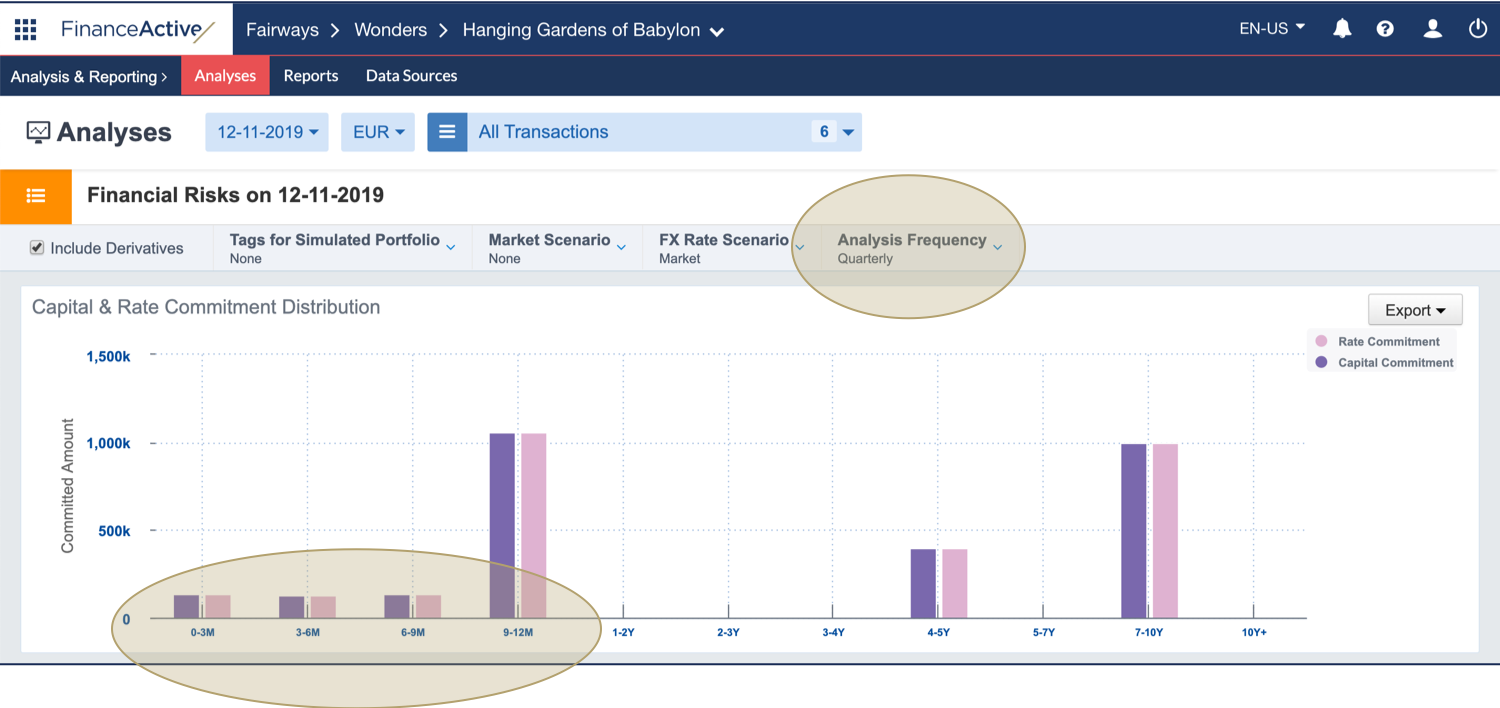Click the FinanceActive logo
The height and width of the screenshot is (708, 1500).
pos(138,29)
